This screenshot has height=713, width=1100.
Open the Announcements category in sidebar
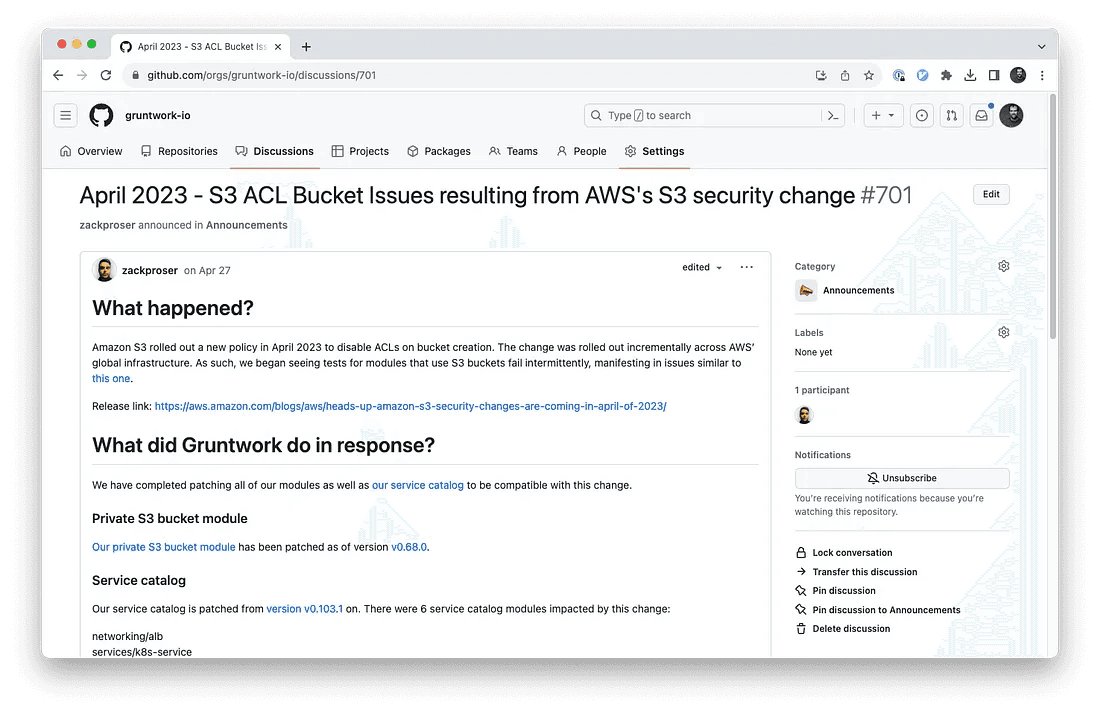(845, 290)
